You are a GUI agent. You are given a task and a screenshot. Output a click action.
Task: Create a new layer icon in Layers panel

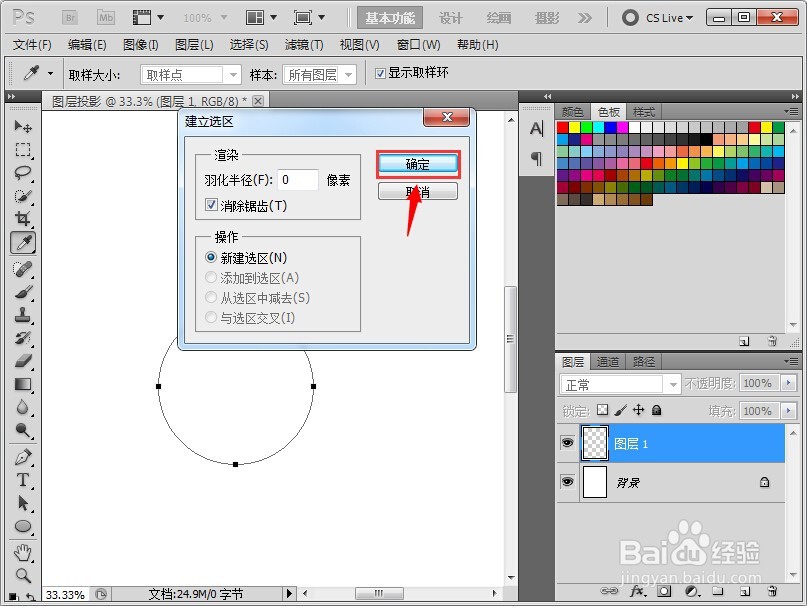[x=745, y=591]
